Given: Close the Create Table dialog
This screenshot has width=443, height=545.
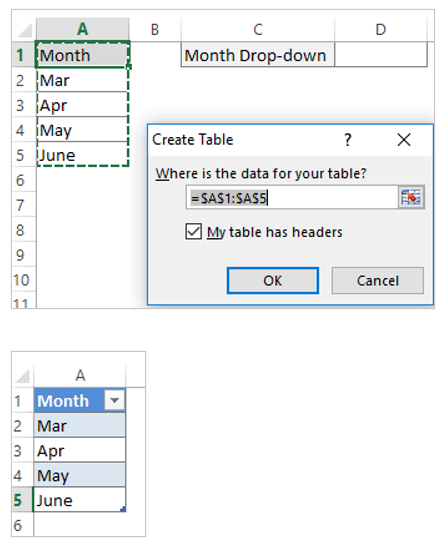Looking at the screenshot, I should (x=404, y=140).
